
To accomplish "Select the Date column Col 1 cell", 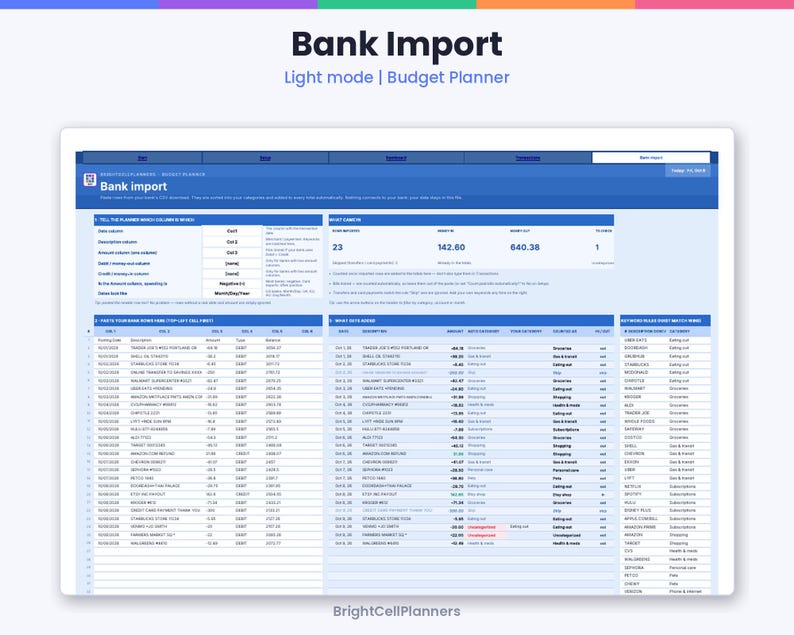I will tap(232, 231).
